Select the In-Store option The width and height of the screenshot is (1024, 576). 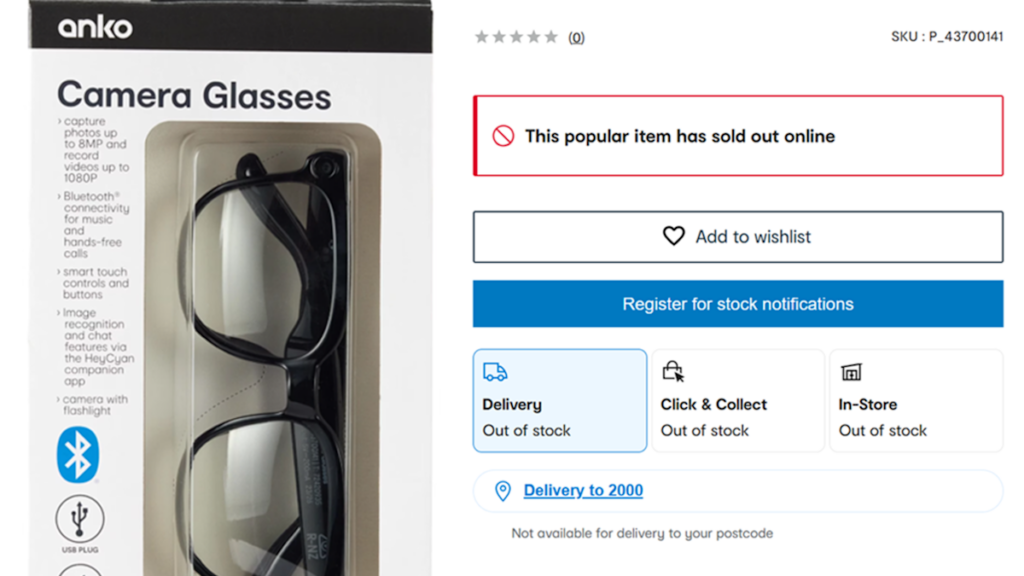(916, 400)
